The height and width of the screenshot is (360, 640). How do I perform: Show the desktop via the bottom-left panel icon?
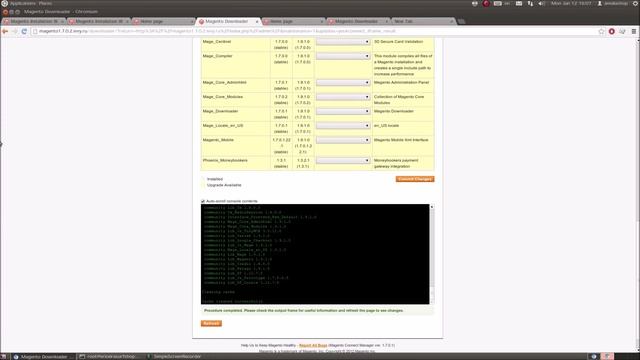(x=3, y=356)
